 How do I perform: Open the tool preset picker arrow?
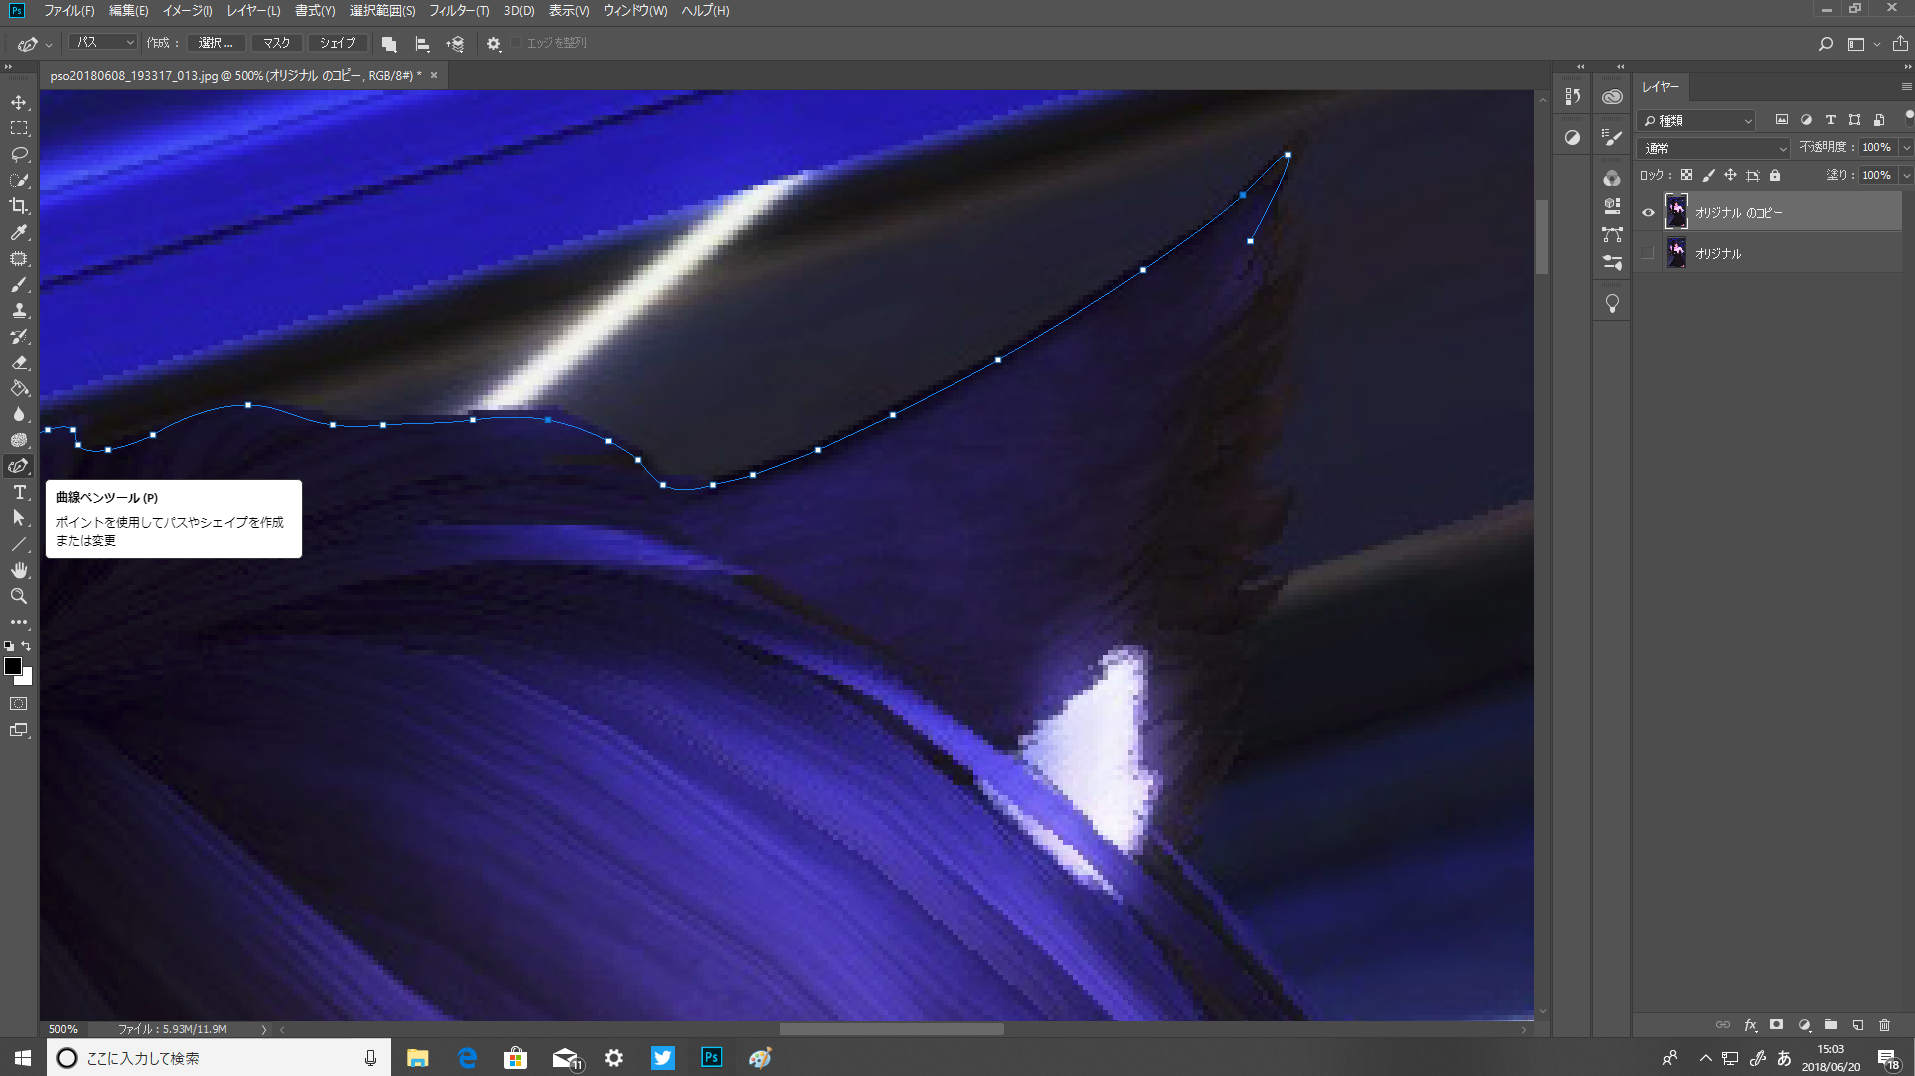pyautogui.click(x=48, y=45)
